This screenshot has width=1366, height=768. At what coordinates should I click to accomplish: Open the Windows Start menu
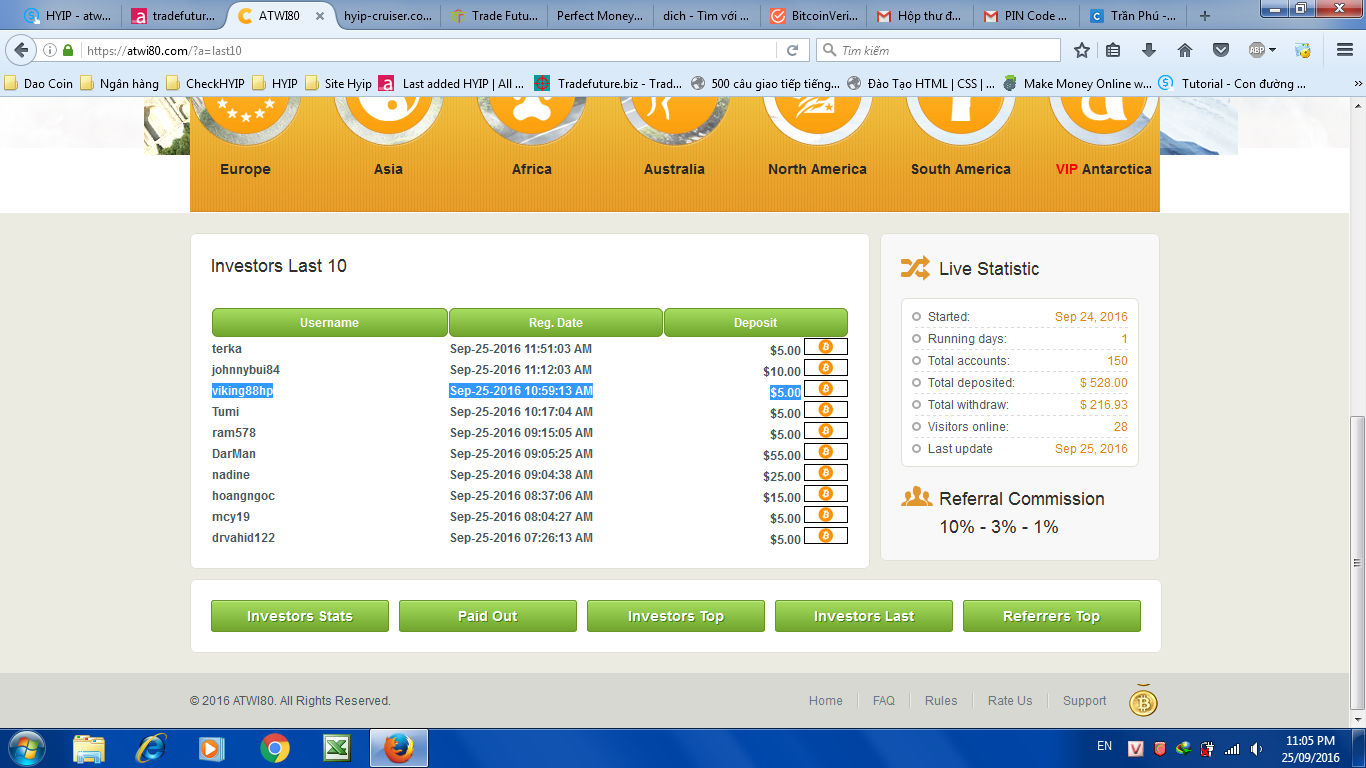(26, 748)
